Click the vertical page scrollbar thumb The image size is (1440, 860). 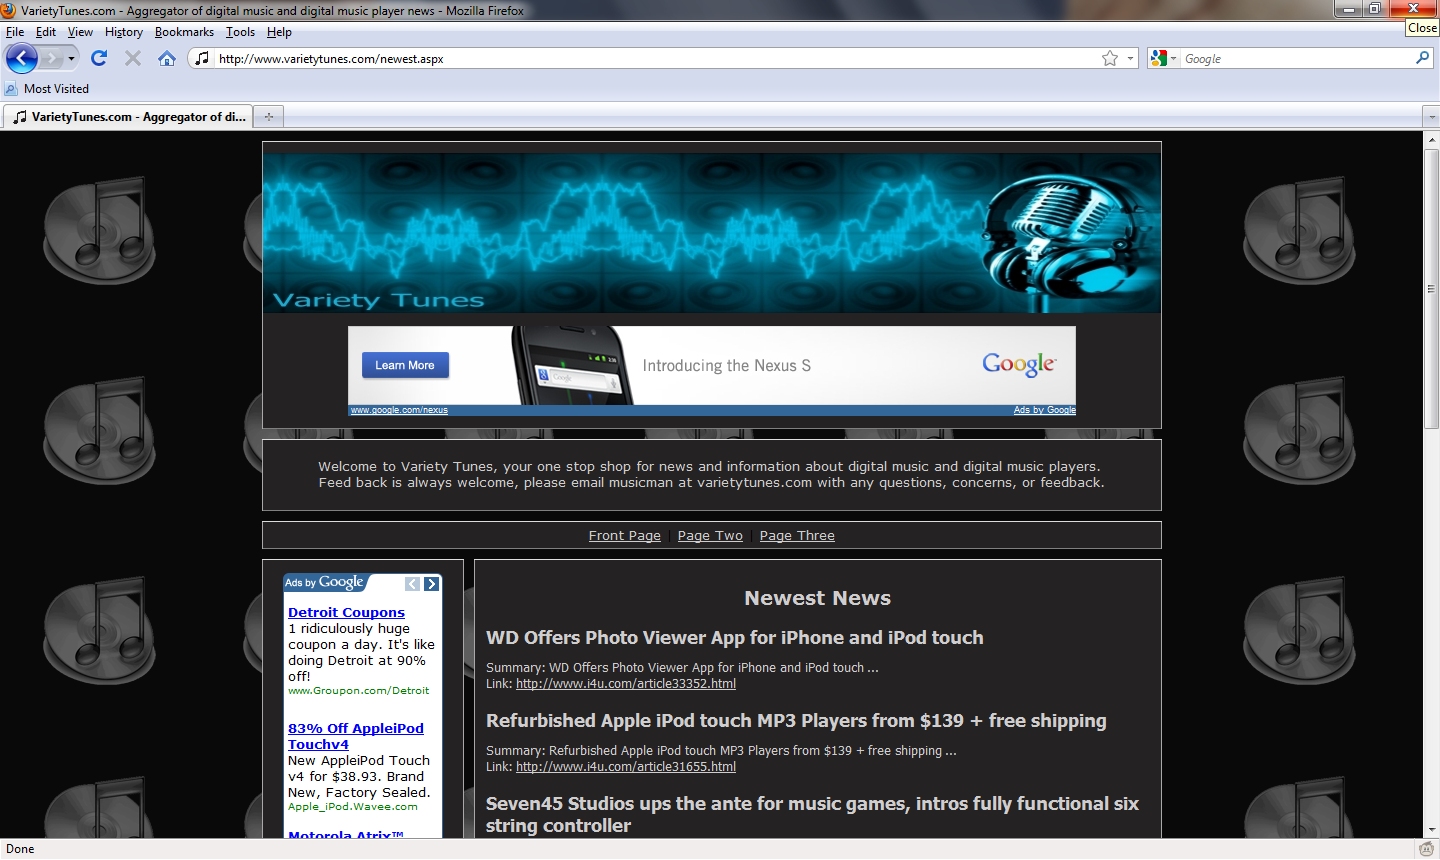pos(1431,288)
